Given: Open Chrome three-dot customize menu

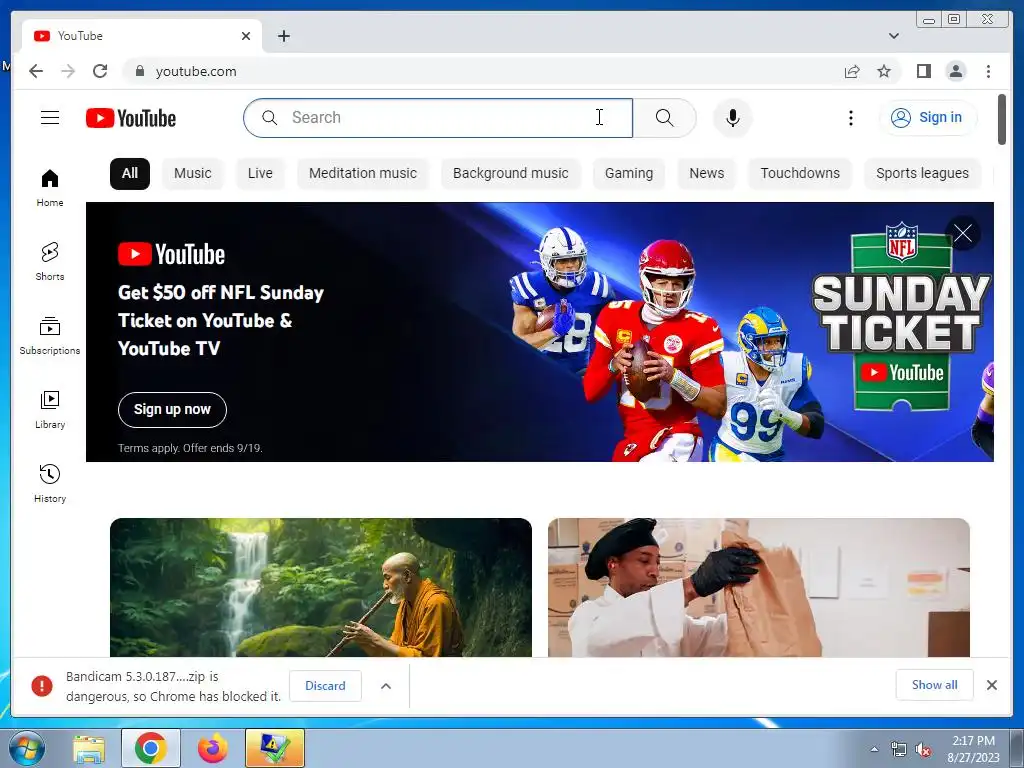Looking at the screenshot, I should (x=988, y=71).
